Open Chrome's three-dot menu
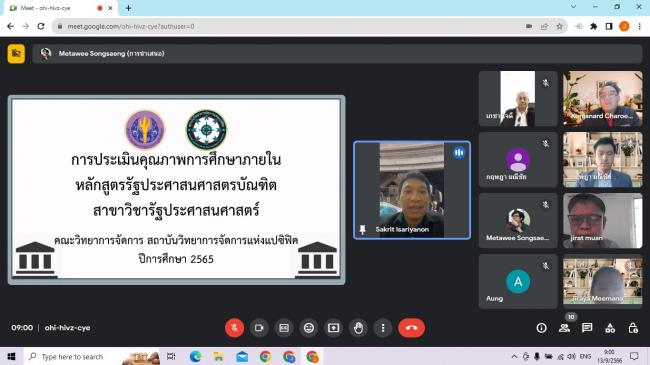 pos(640,26)
